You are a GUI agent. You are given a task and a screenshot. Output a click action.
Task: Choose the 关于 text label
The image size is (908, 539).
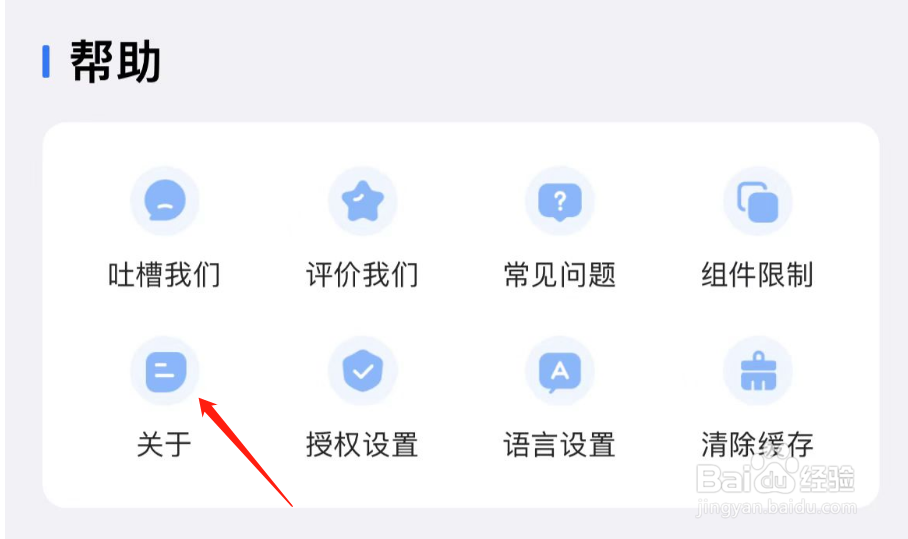pyautogui.click(x=164, y=445)
